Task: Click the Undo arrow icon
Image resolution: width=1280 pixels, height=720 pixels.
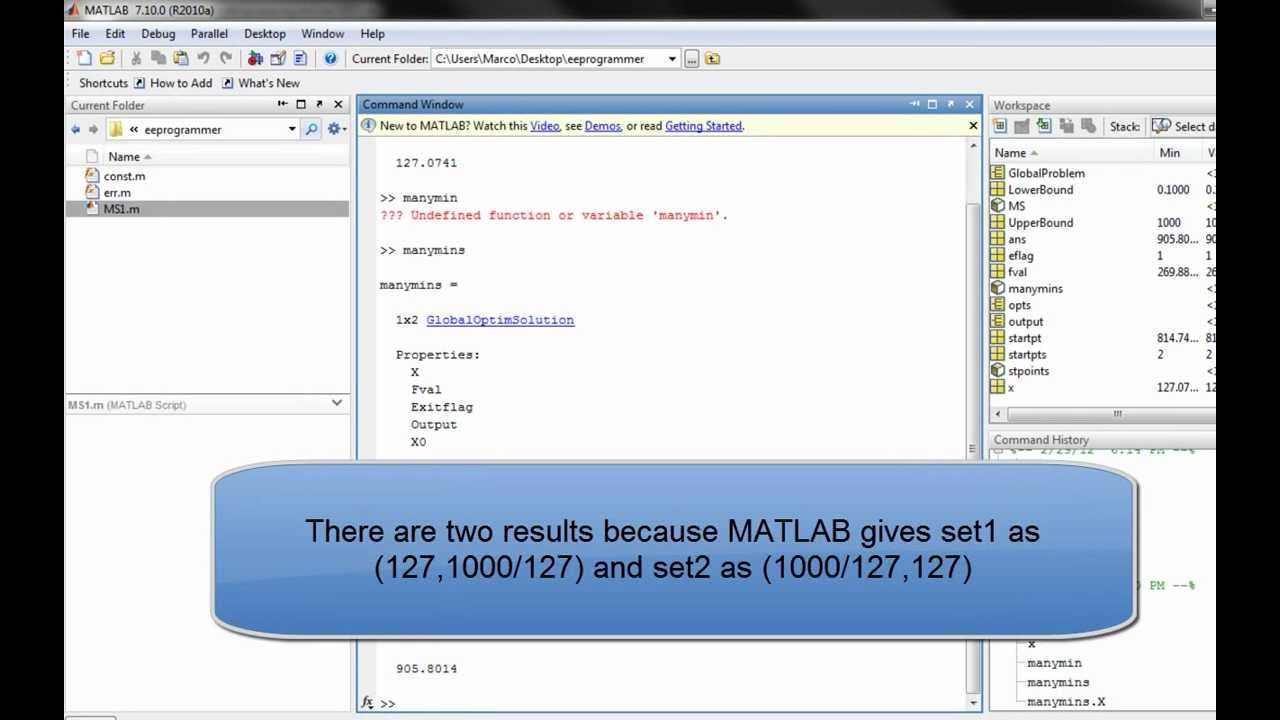Action: tap(204, 59)
